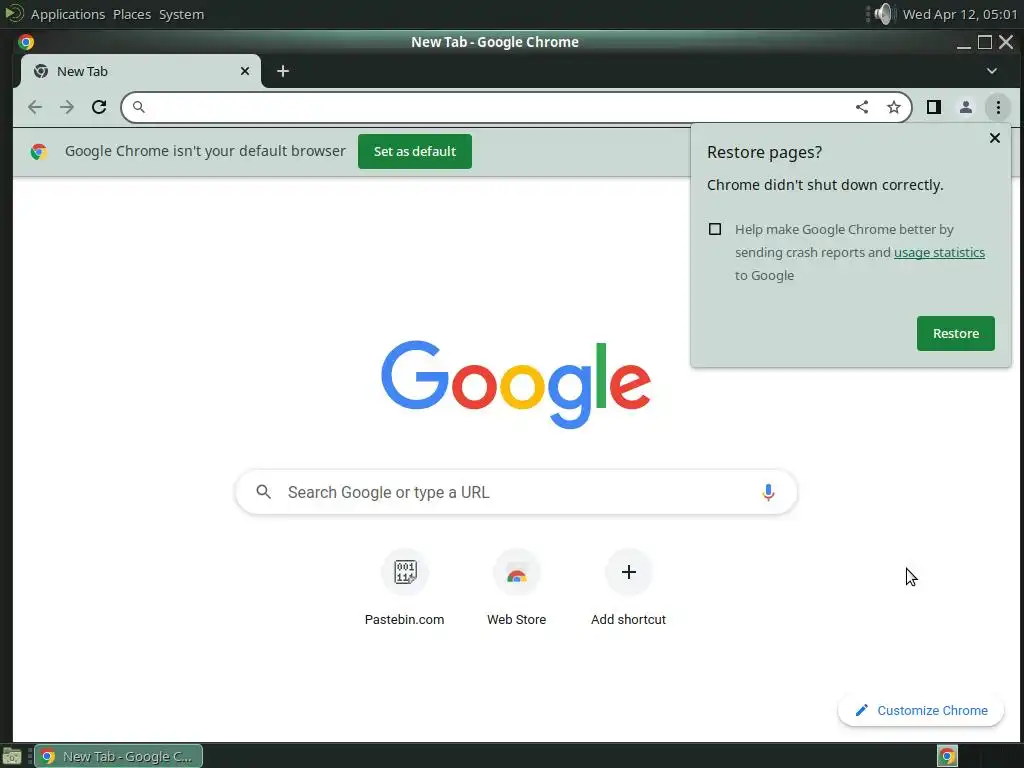Open the Web Store shortcut tile
1024x768 pixels.
point(517,572)
